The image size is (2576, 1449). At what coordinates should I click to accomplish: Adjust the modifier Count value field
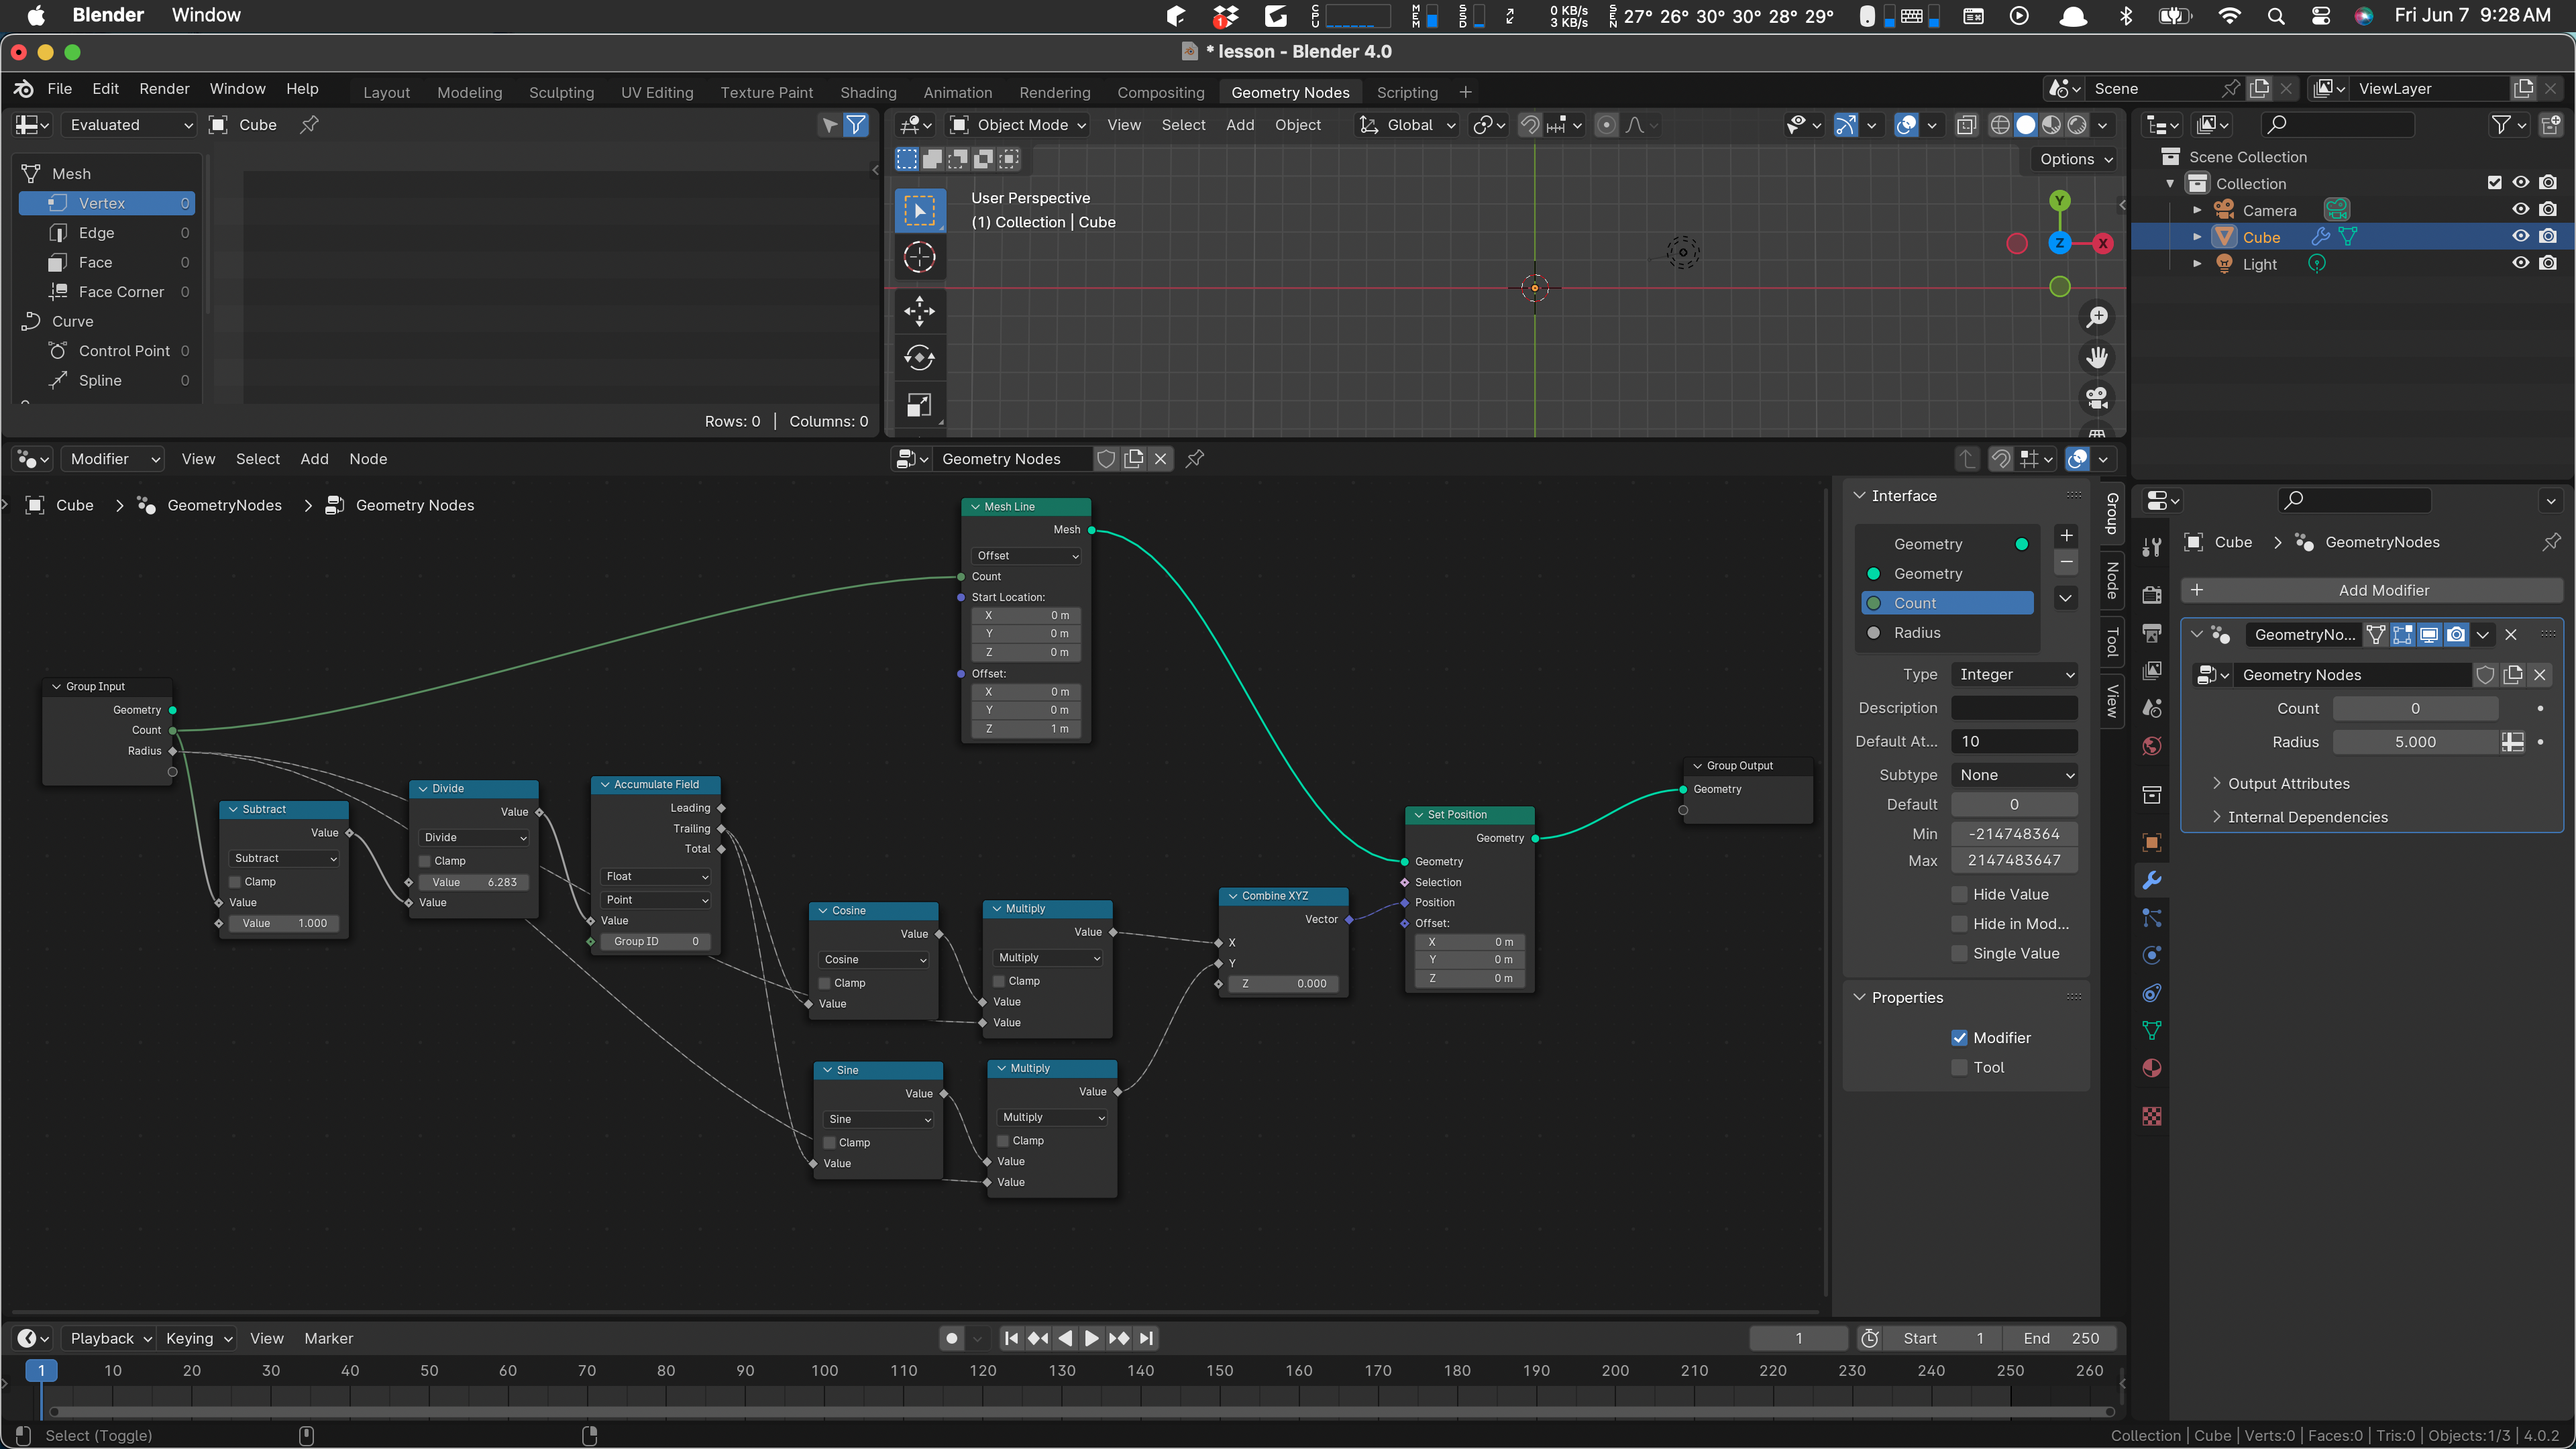pyautogui.click(x=2415, y=708)
